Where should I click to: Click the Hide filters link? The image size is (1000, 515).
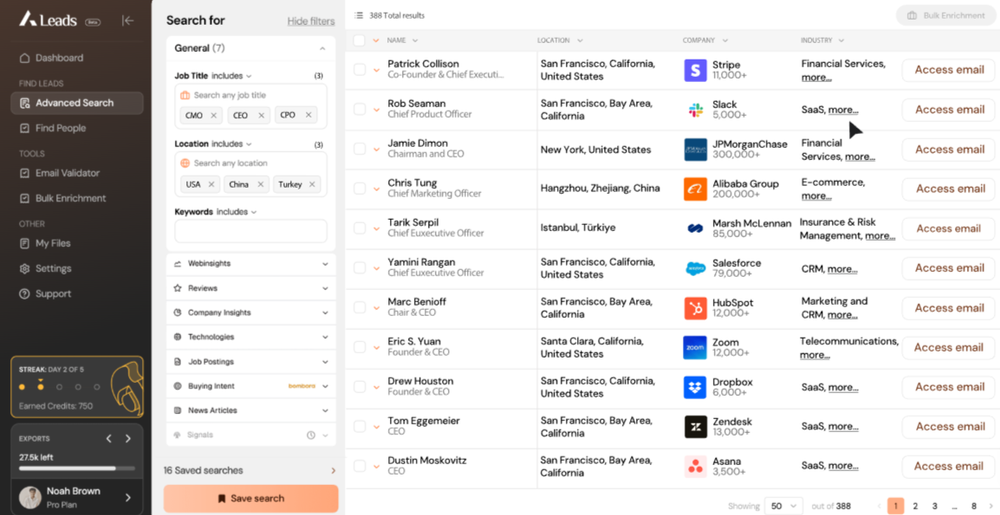coord(311,21)
